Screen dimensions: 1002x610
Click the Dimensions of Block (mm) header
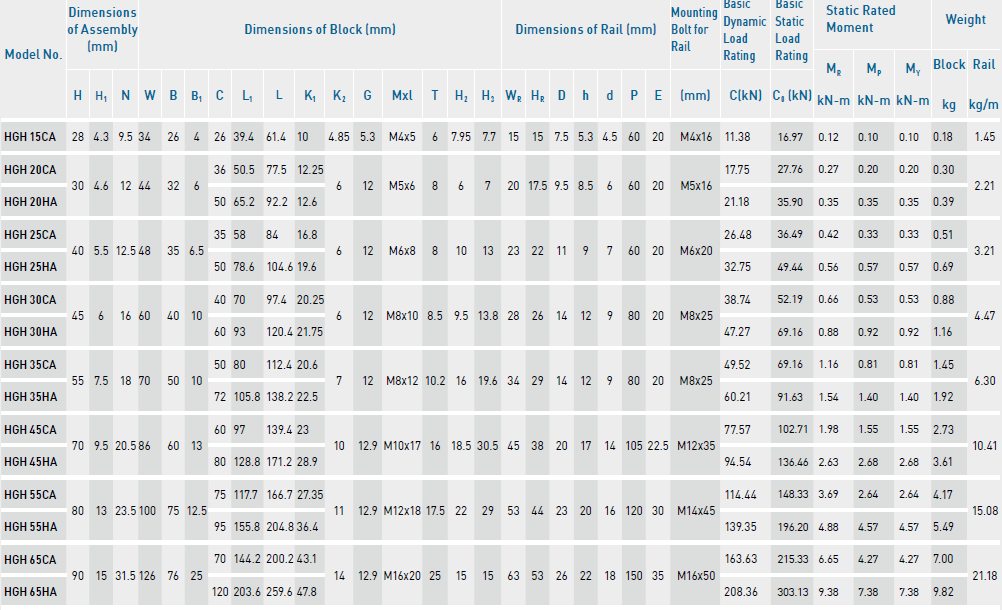(320, 30)
